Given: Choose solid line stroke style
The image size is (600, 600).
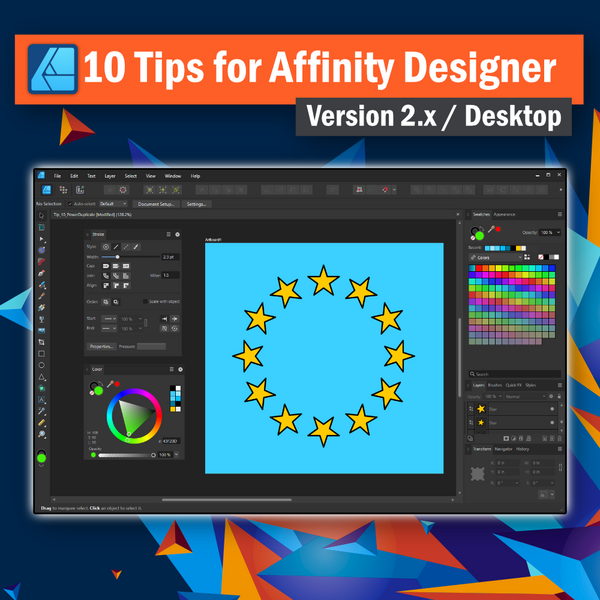Looking at the screenshot, I should point(116,247).
